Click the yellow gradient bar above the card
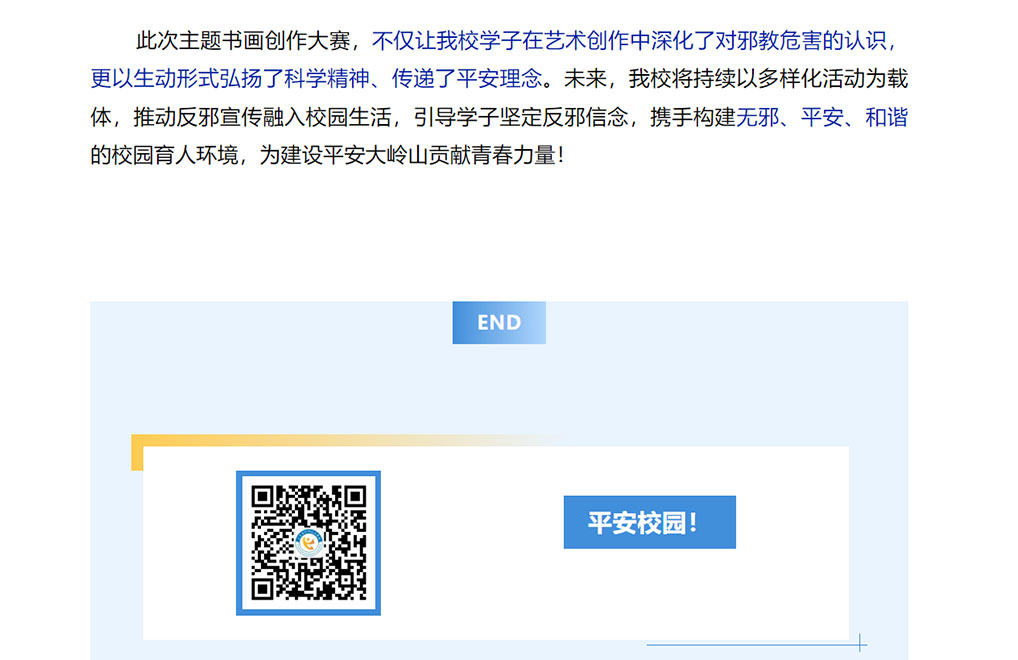The height and width of the screenshot is (660, 1018). [351, 441]
